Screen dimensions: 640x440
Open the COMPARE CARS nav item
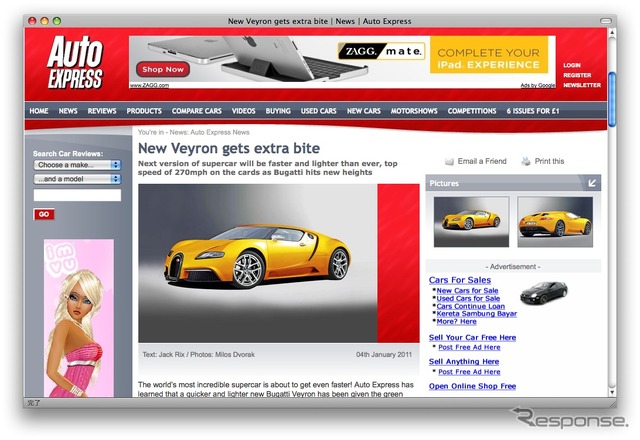197,111
